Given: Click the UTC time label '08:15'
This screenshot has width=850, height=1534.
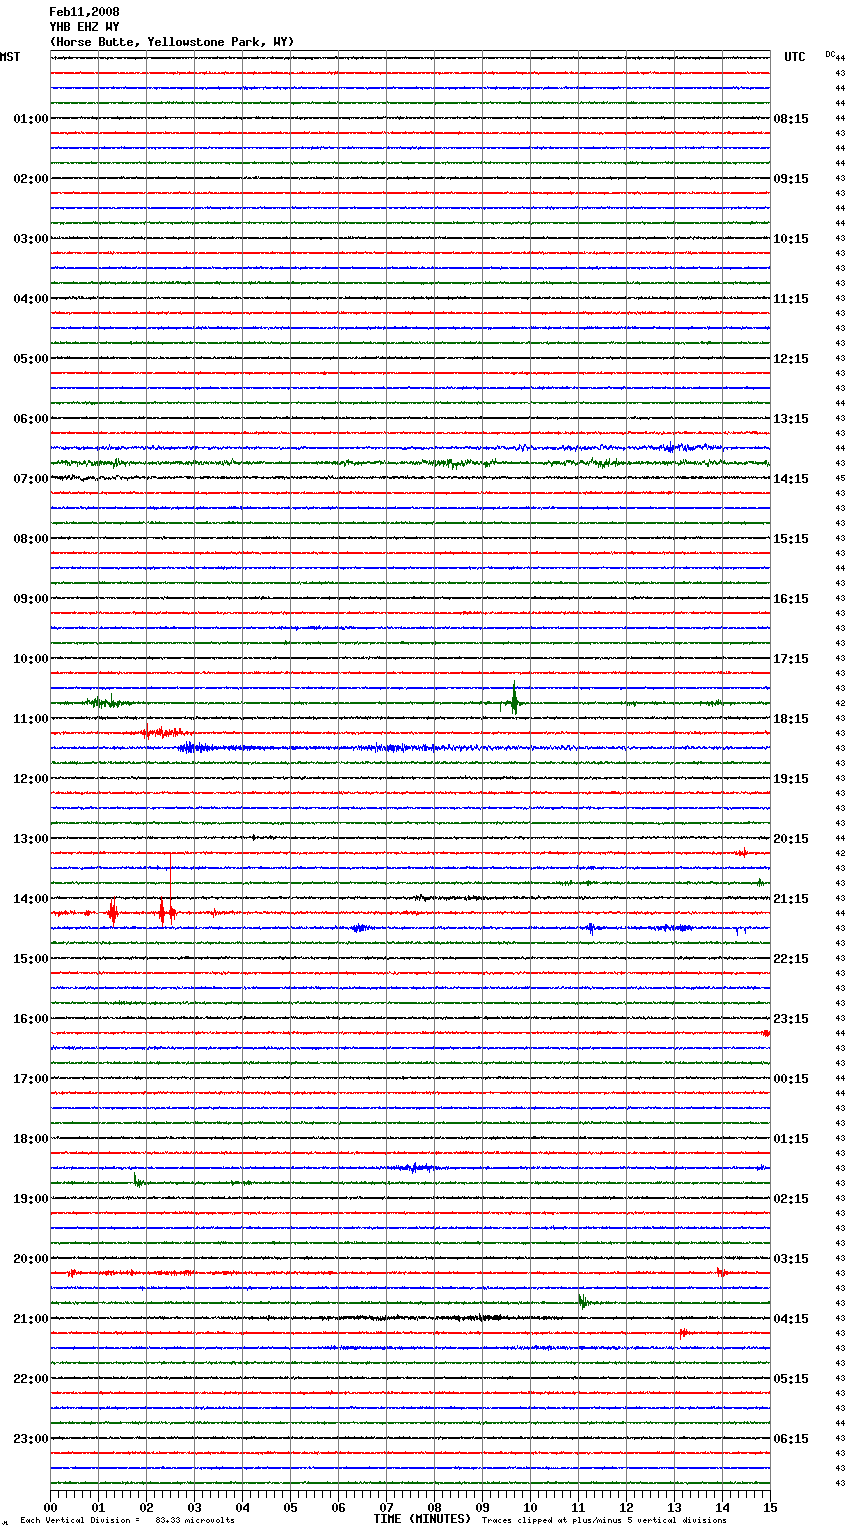Looking at the screenshot, I should pos(791,119).
